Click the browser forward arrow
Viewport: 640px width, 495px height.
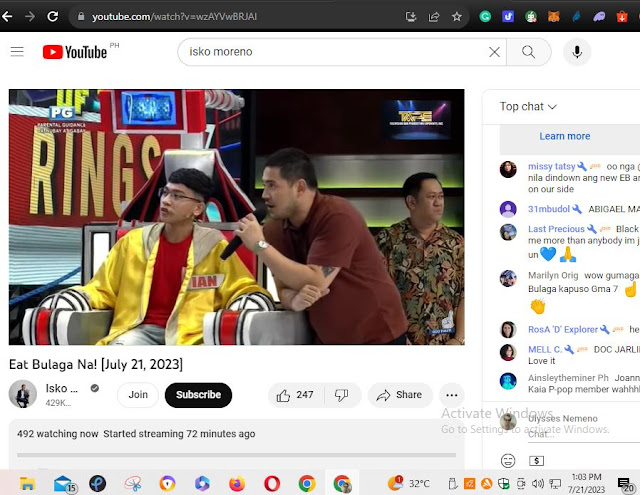click(29, 17)
